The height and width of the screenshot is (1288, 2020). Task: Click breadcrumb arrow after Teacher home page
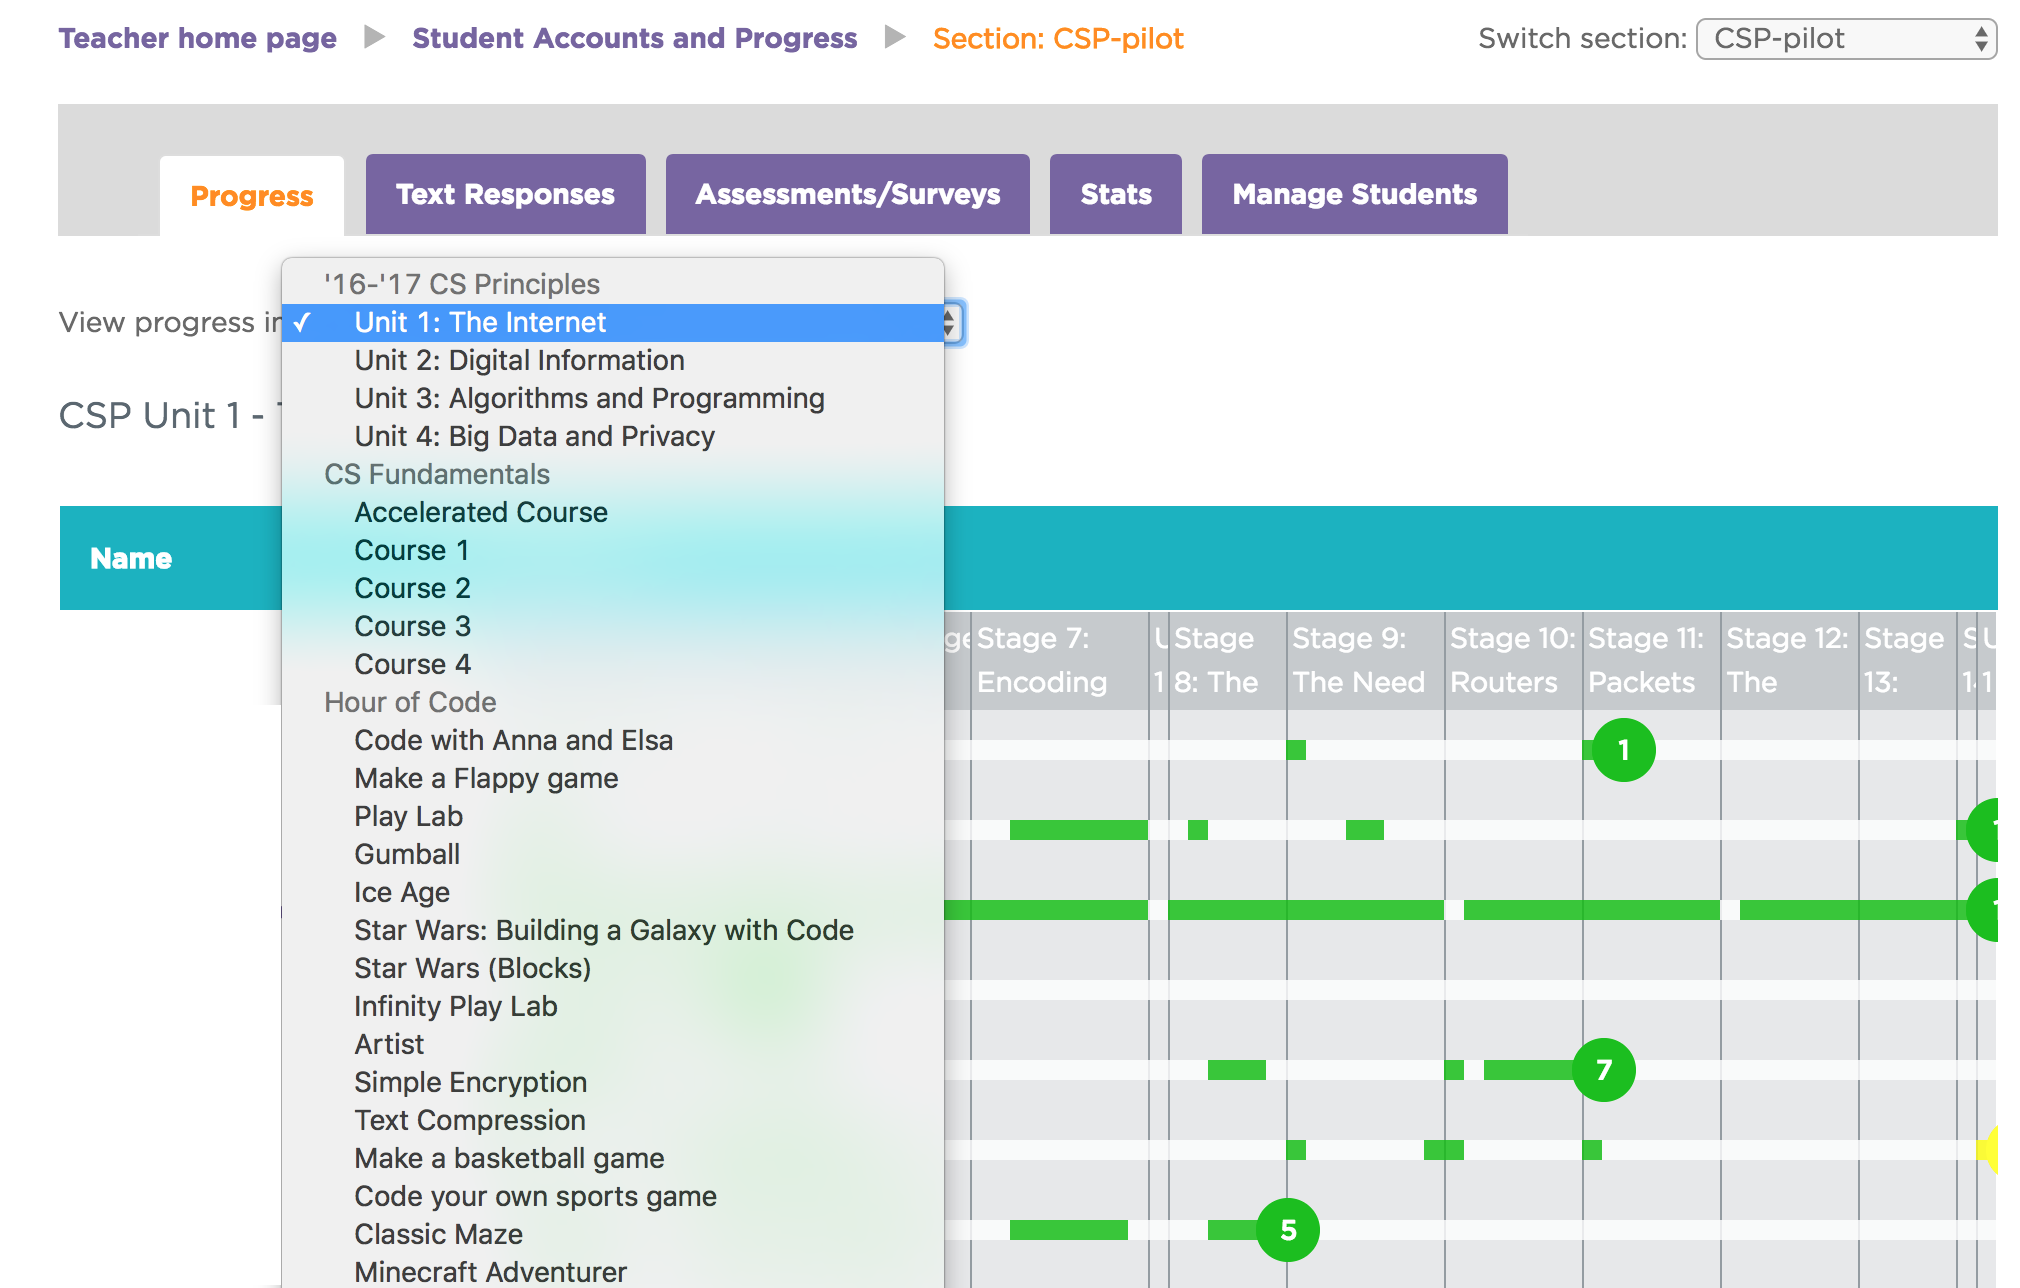click(374, 38)
